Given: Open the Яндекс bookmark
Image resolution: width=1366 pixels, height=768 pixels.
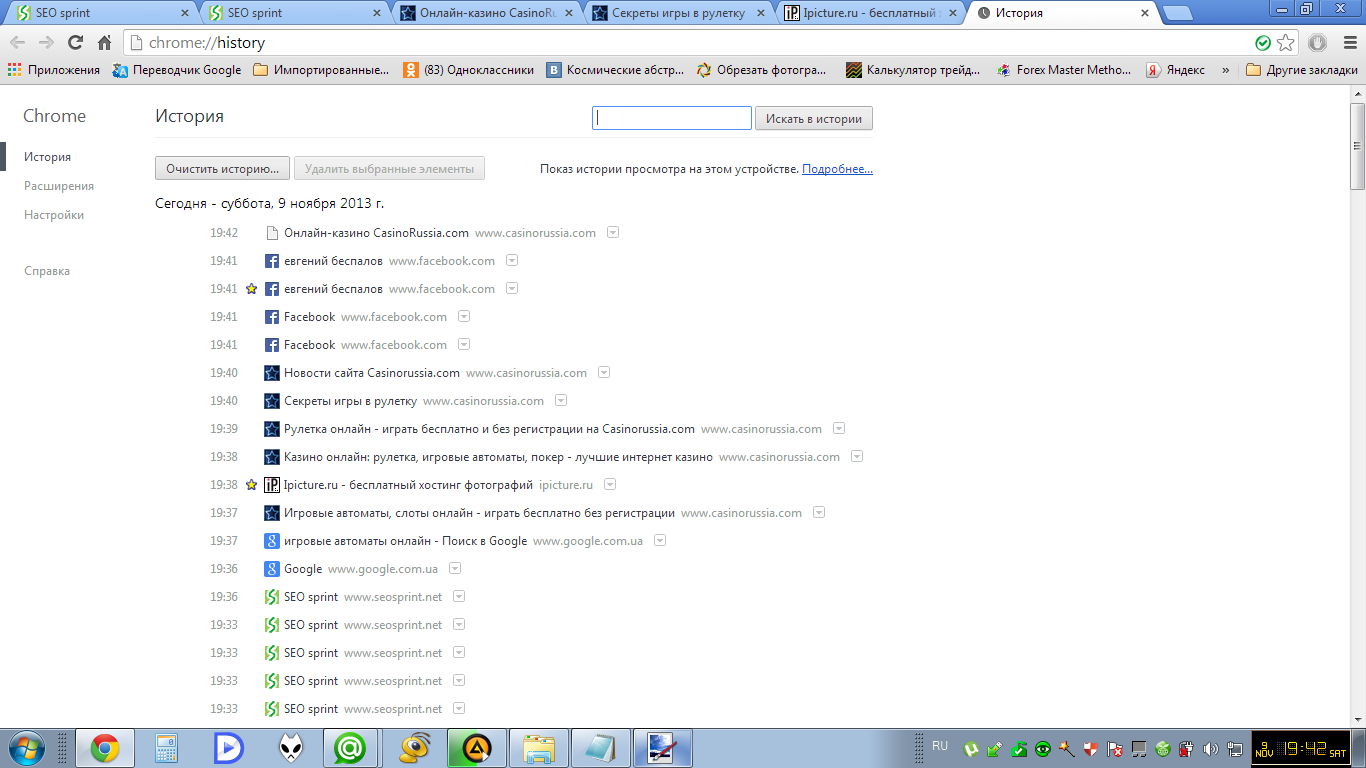Looking at the screenshot, I should (1175, 70).
